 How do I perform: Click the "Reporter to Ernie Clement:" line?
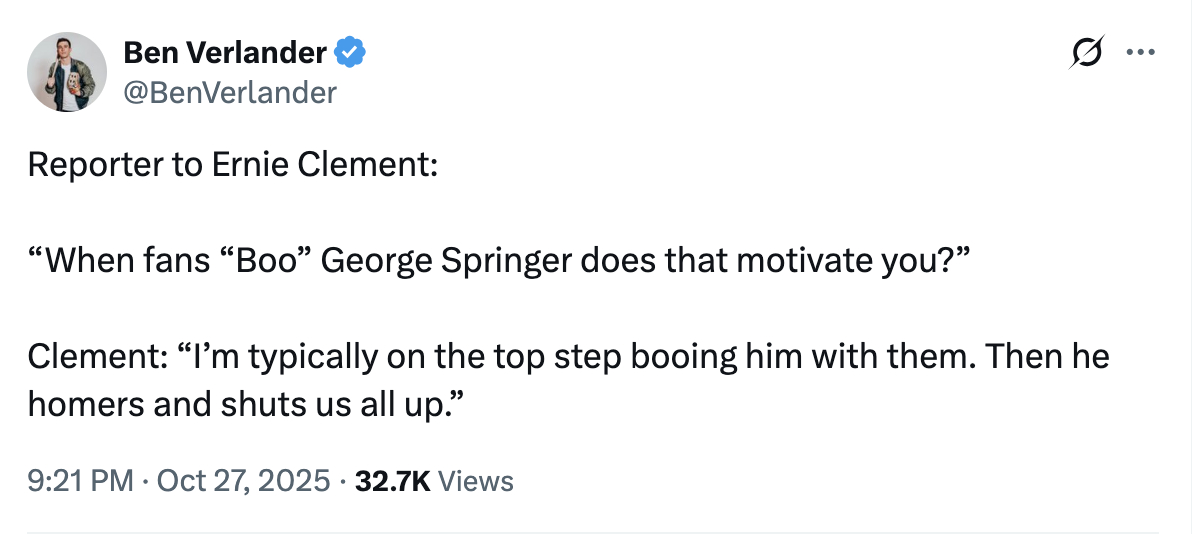click(x=233, y=165)
